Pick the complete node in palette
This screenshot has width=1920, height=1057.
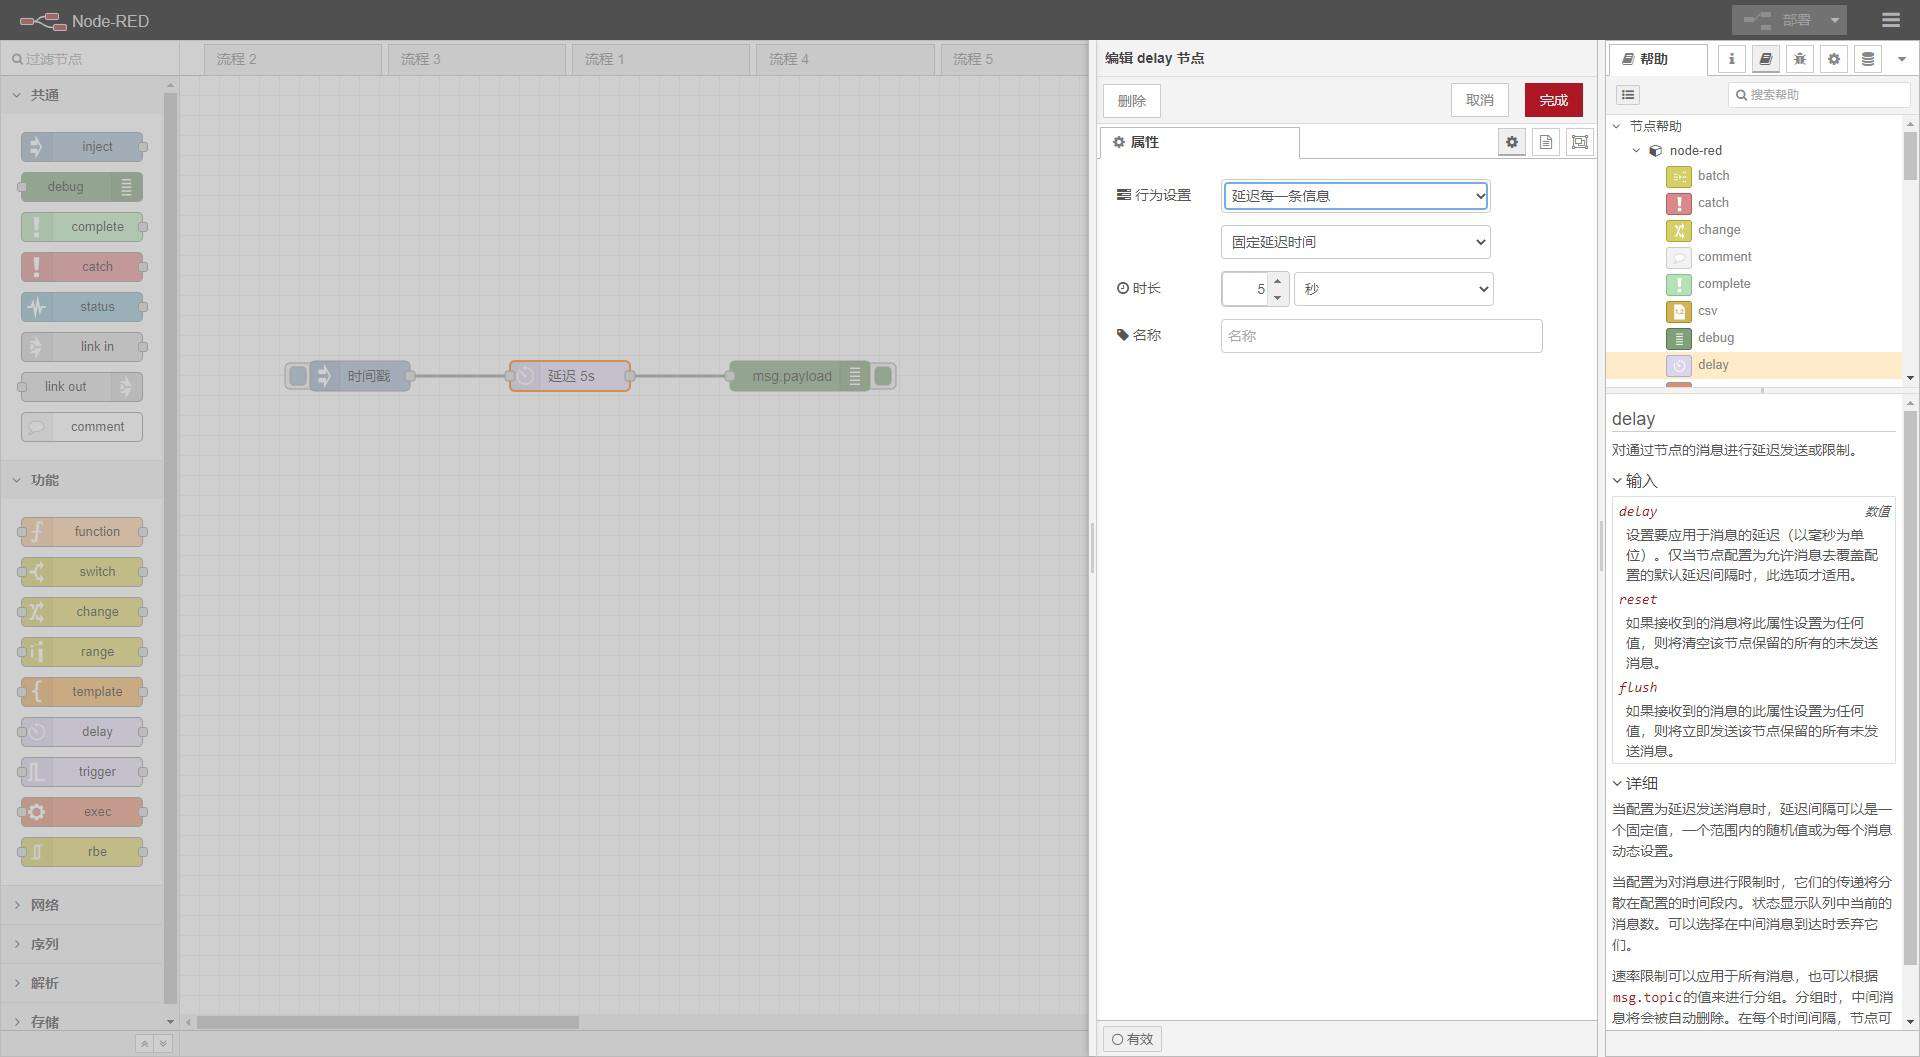(82, 227)
